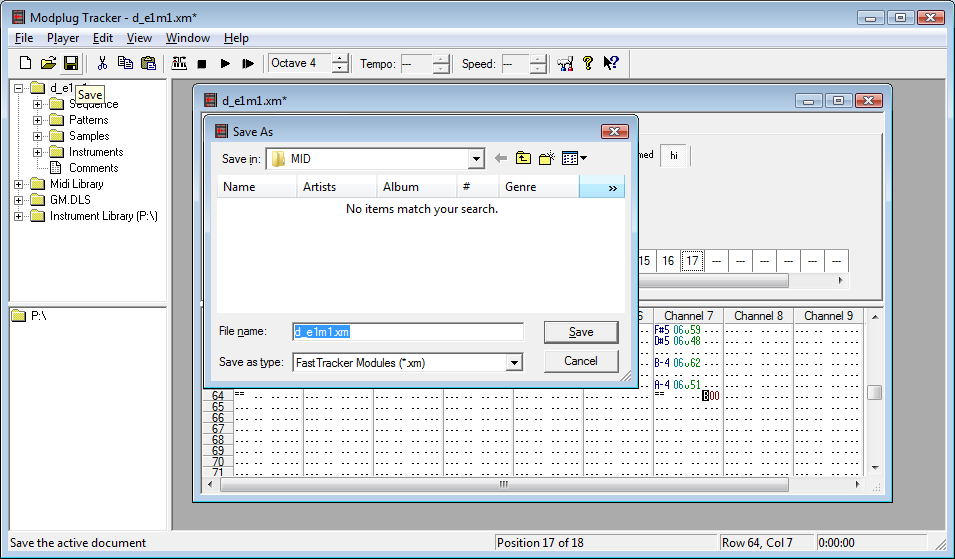The image size is (955, 559).
Task: Sort by the Genre column header
Action: point(538,187)
